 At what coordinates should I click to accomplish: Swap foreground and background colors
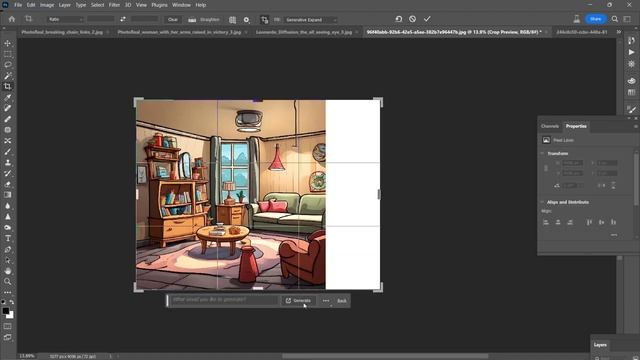click(x=11, y=302)
